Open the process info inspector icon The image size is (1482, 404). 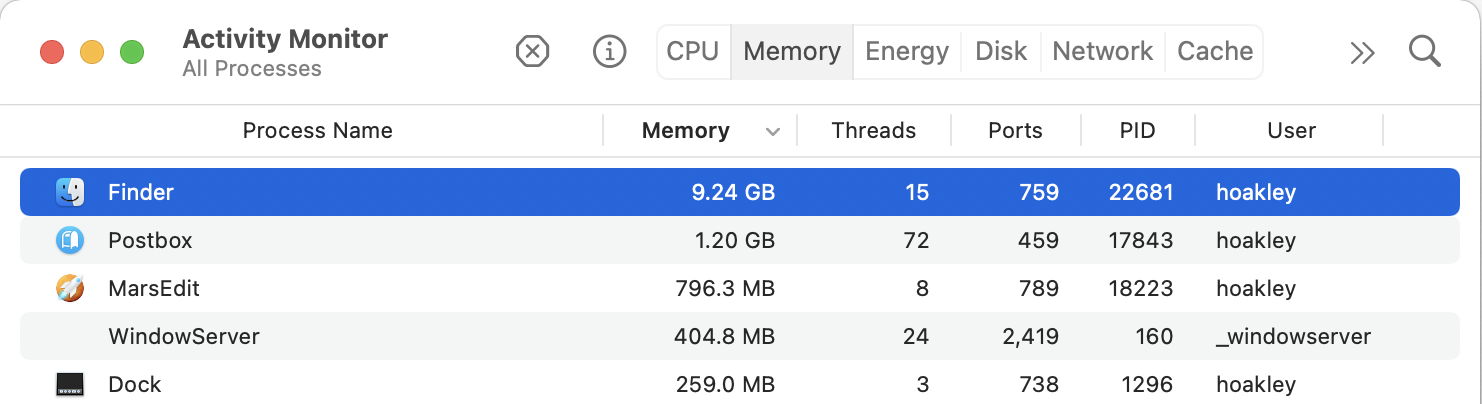(609, 51)
